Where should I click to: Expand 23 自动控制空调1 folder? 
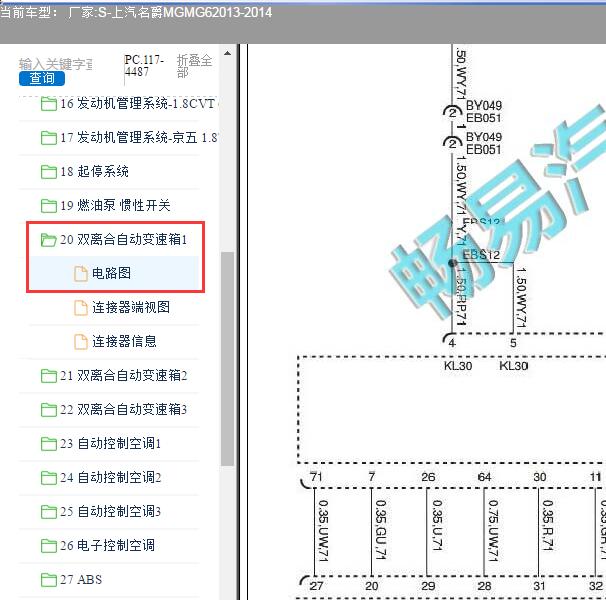click(x=111, y=444)
